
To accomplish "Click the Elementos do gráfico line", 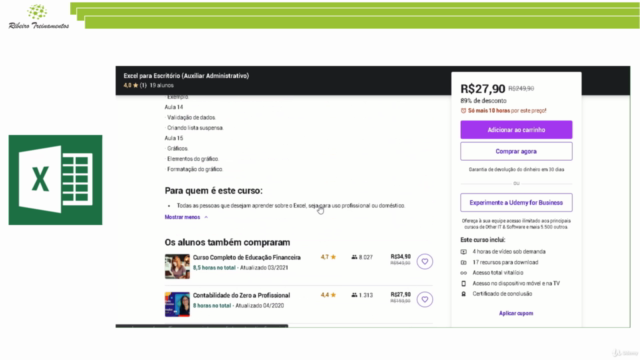I will tap(193, 159).
